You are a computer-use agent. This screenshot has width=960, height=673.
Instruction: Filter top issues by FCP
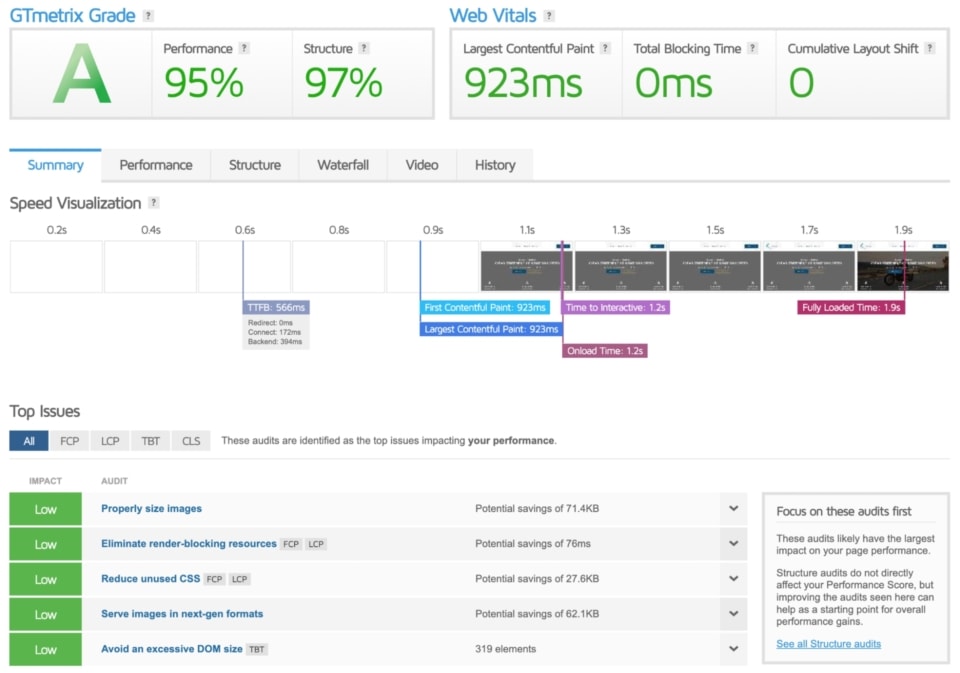pos(69,441)
